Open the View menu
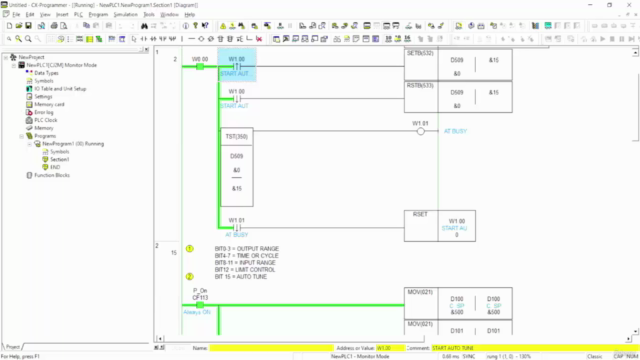640x360 pixels. point(45,14)
